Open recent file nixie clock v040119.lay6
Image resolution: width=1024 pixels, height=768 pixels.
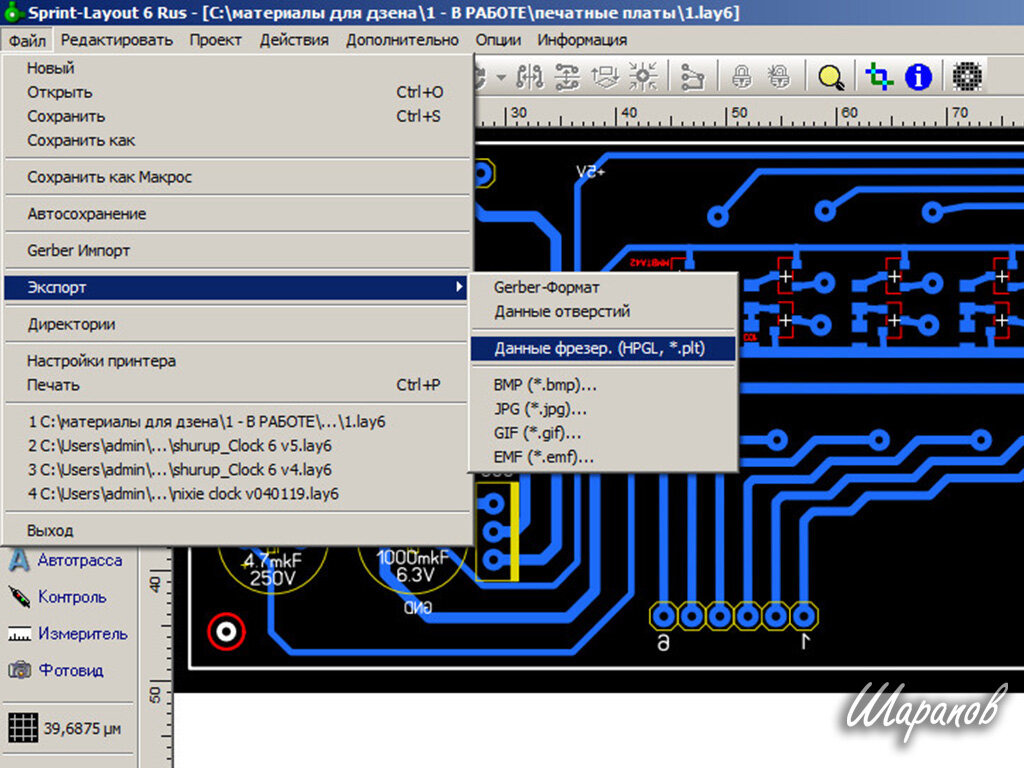tap(237, 494)
